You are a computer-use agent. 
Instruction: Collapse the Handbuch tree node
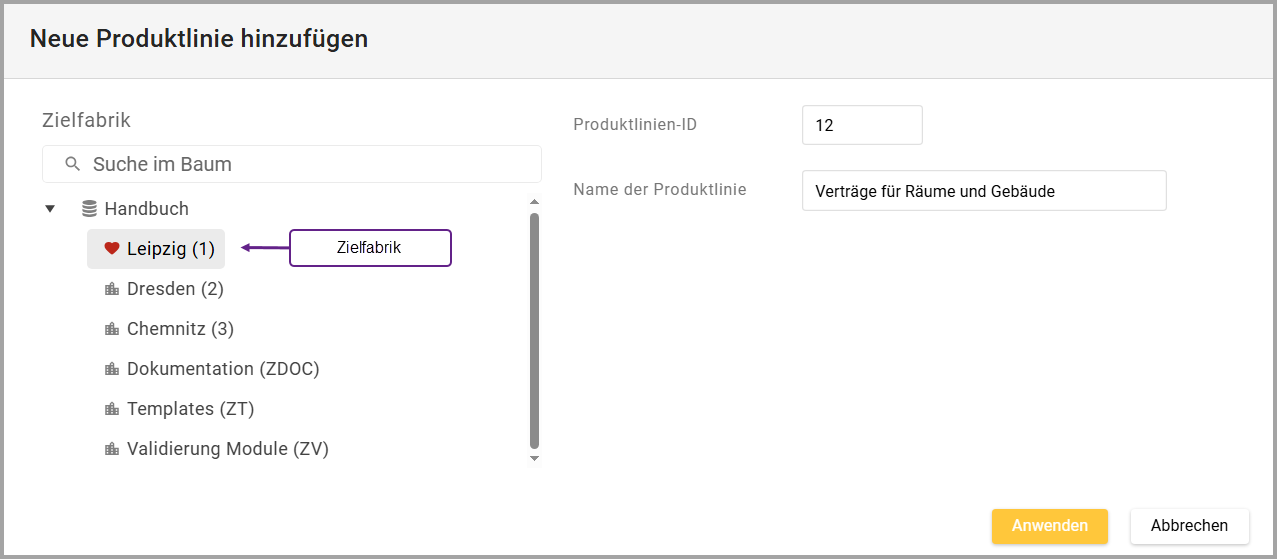(50, 209)
